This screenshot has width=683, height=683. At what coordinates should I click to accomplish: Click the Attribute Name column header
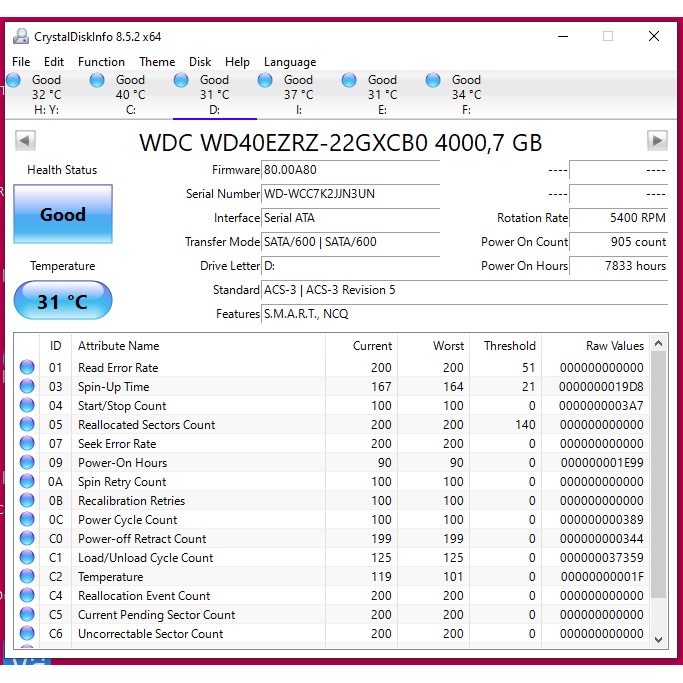pos(199,346)
